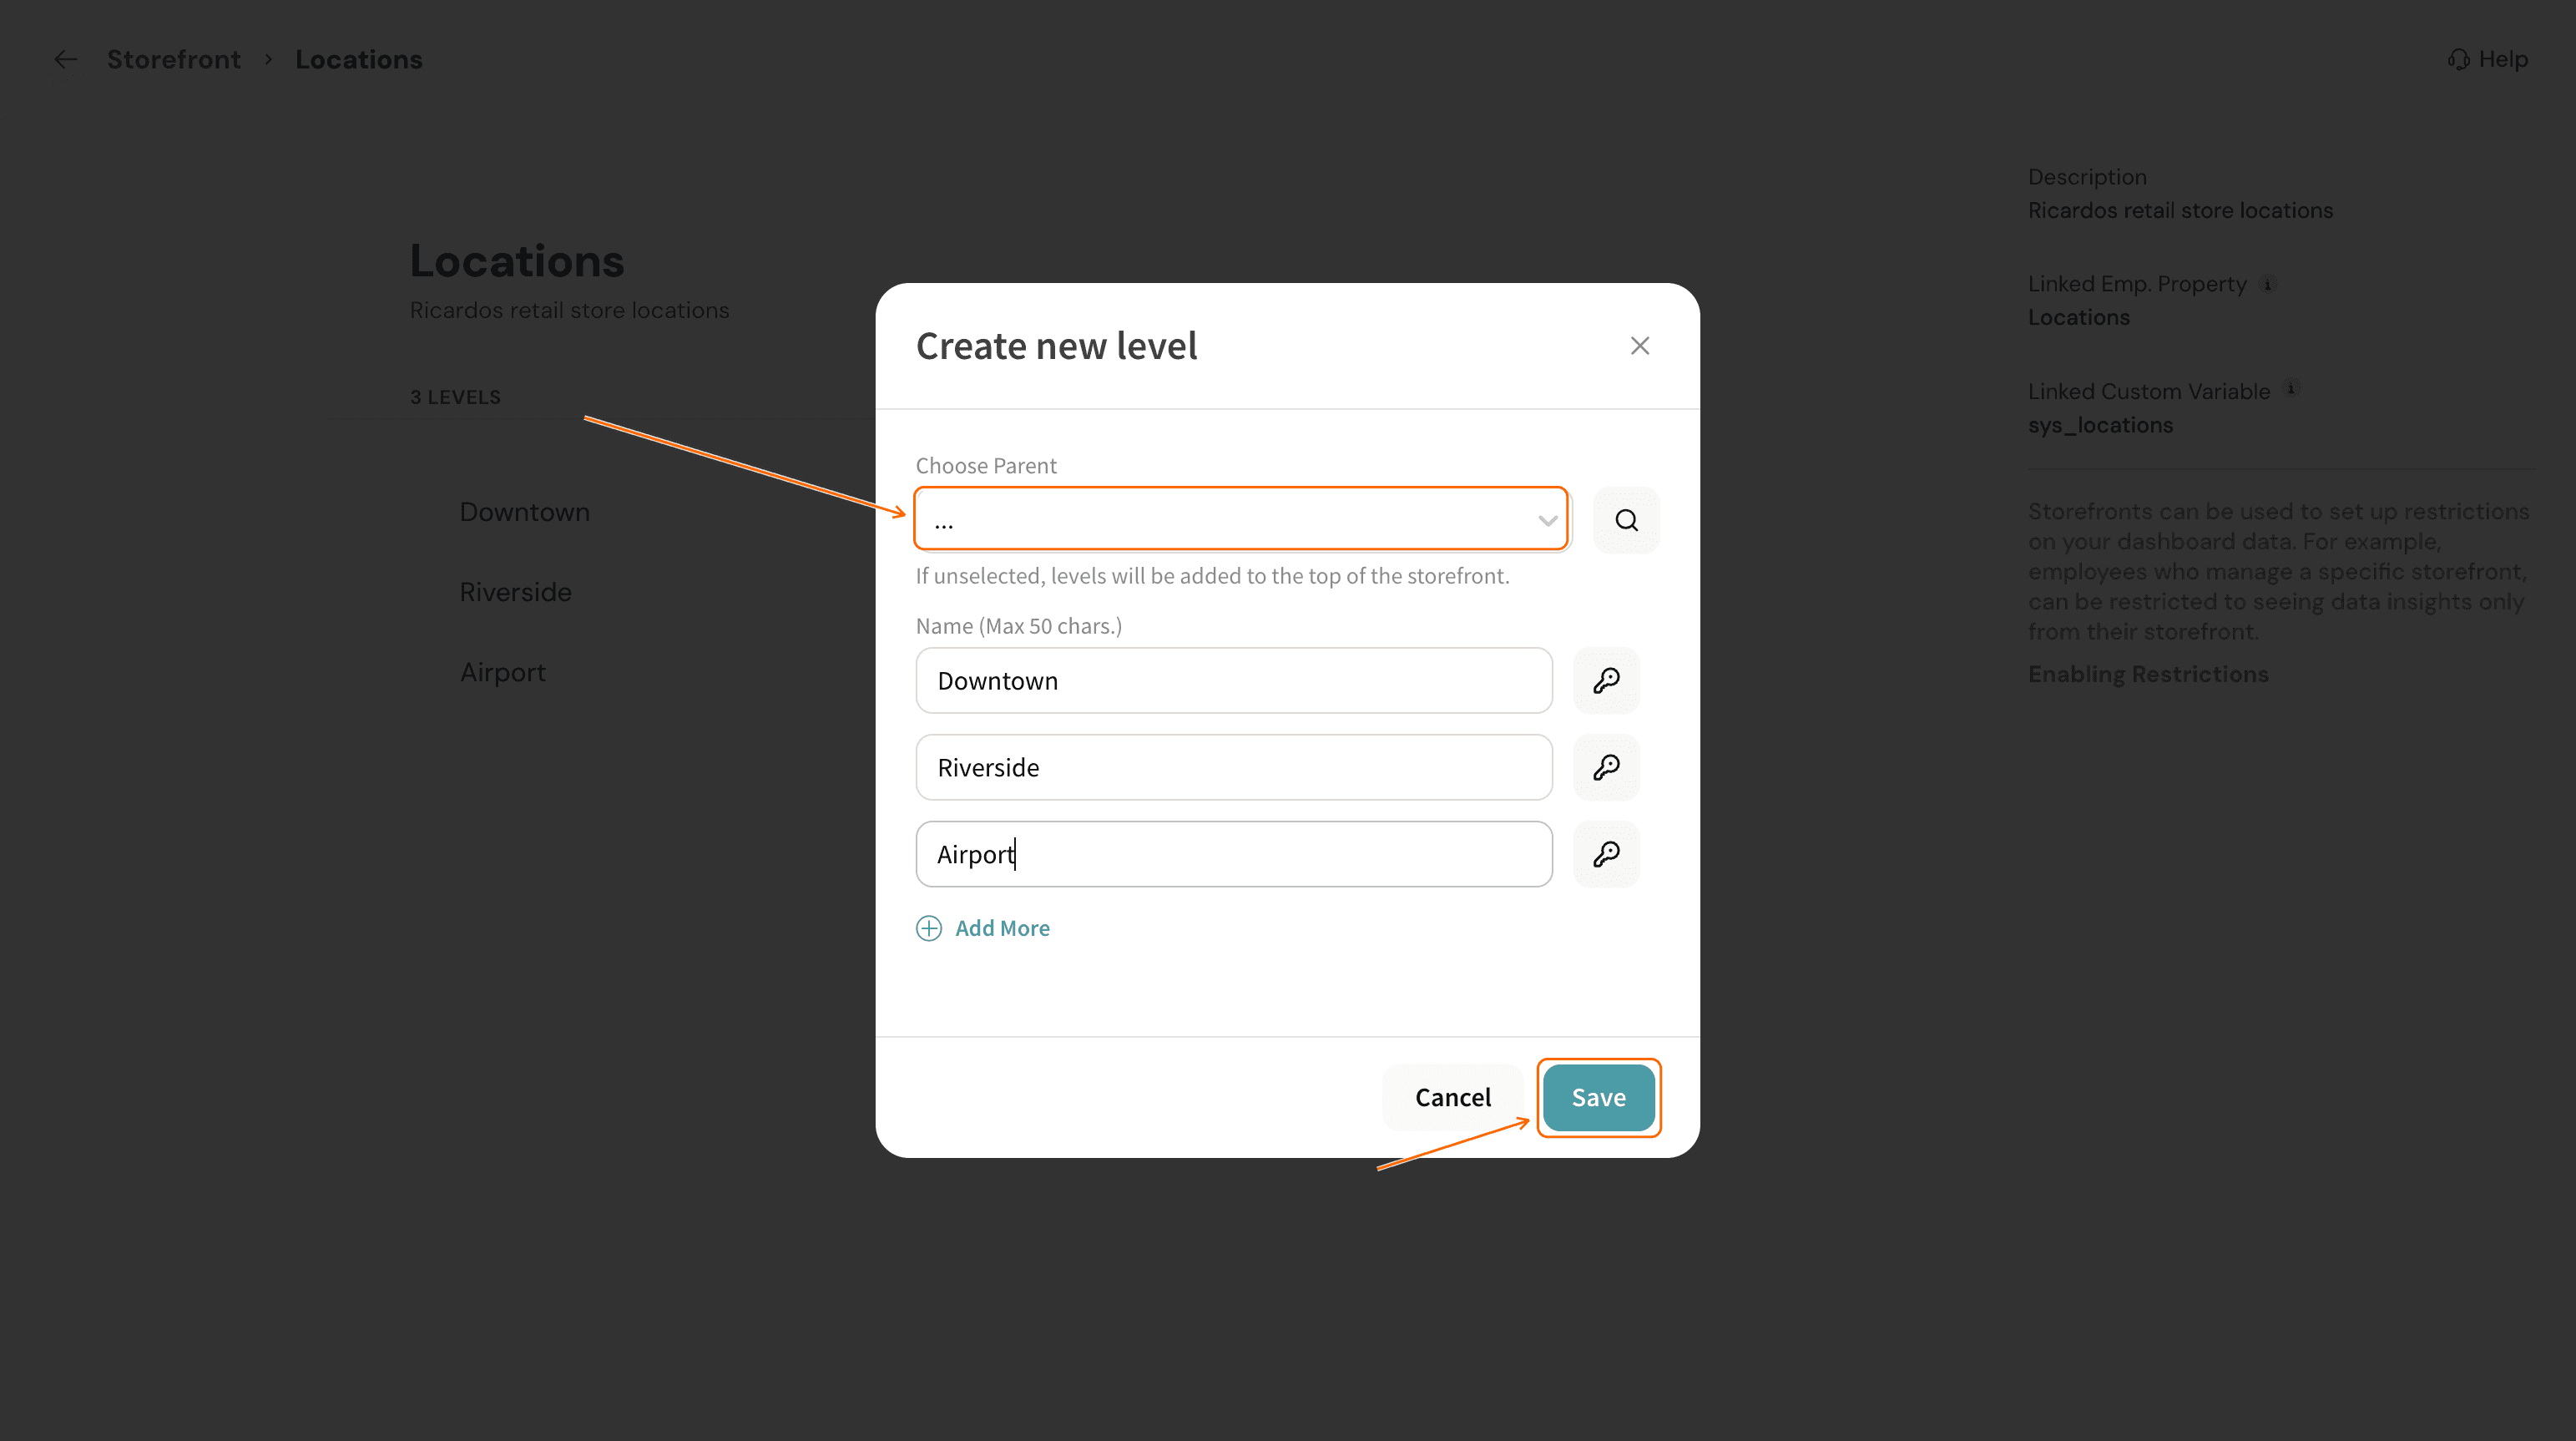Click the Add More link
This screenshot has height=1441, width=2576.
(x=1002, y=928)
